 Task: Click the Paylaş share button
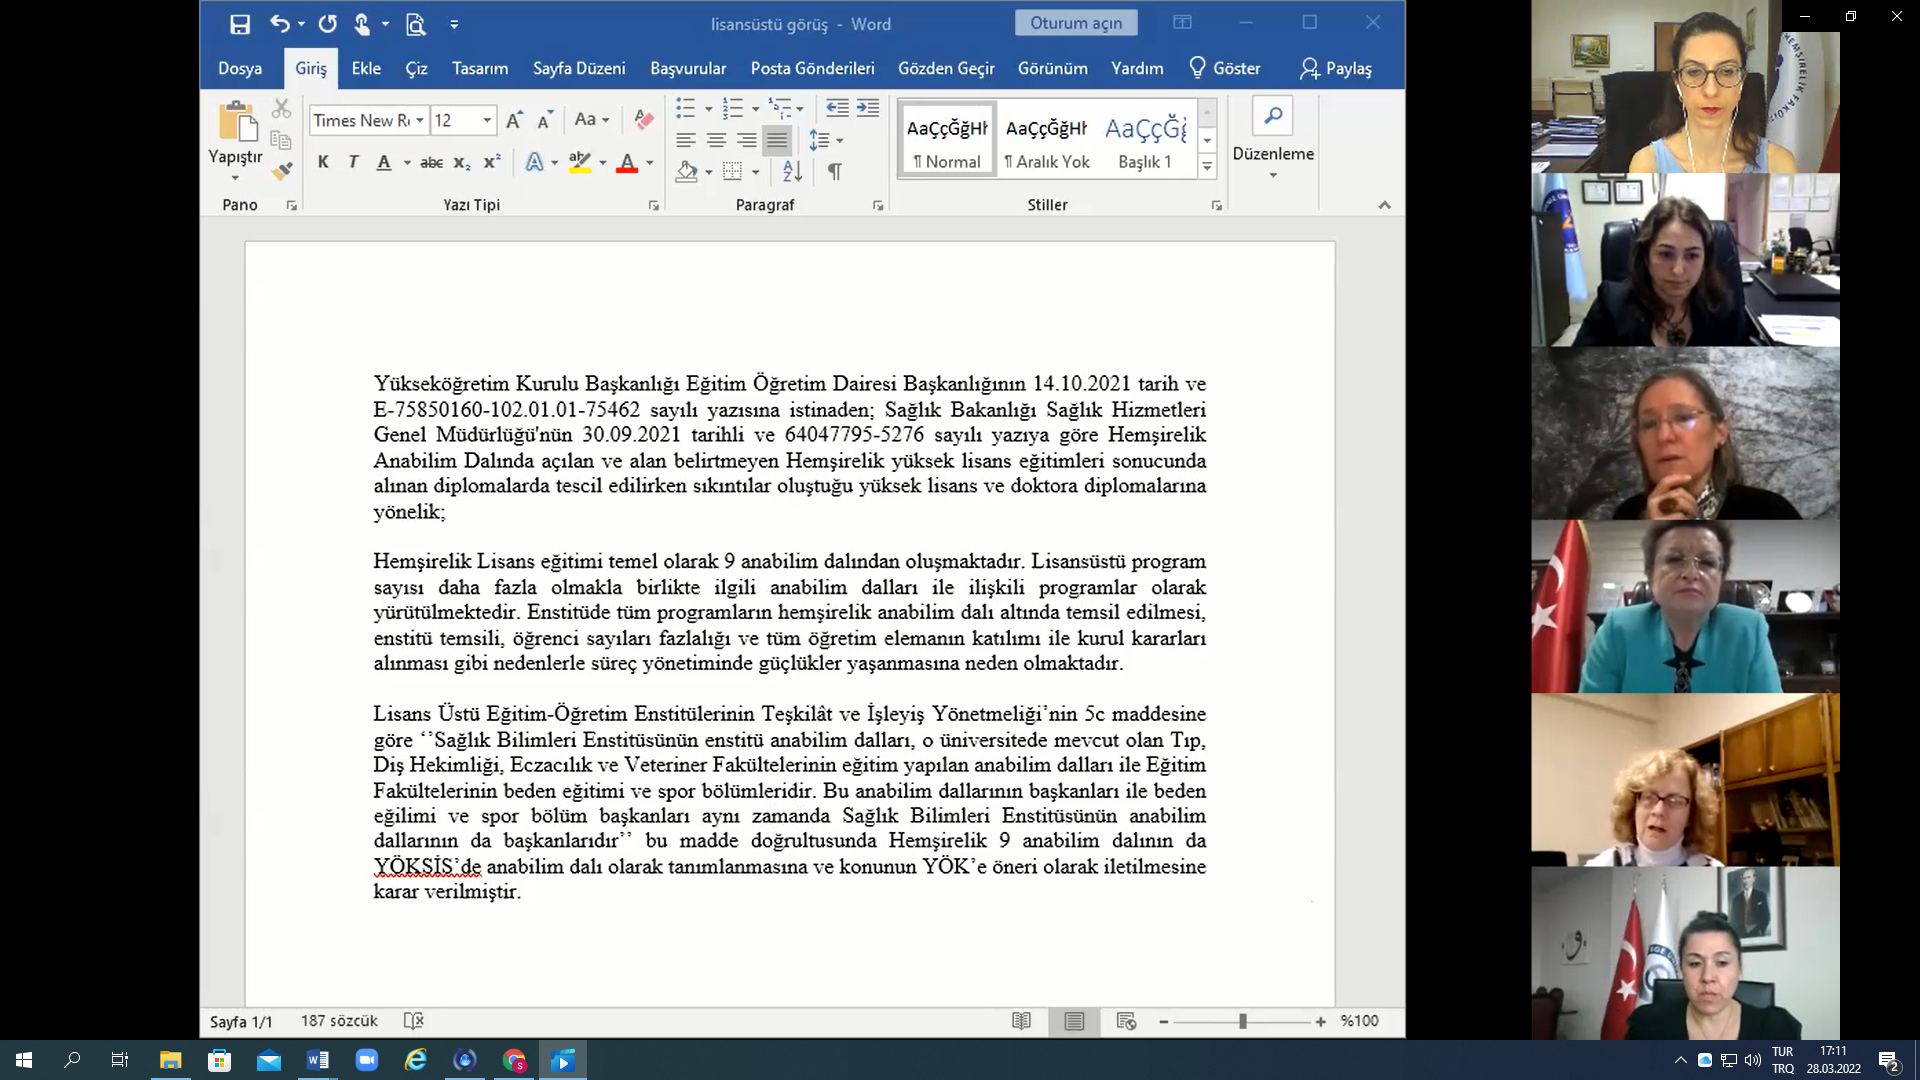[x=1336, y=68]
